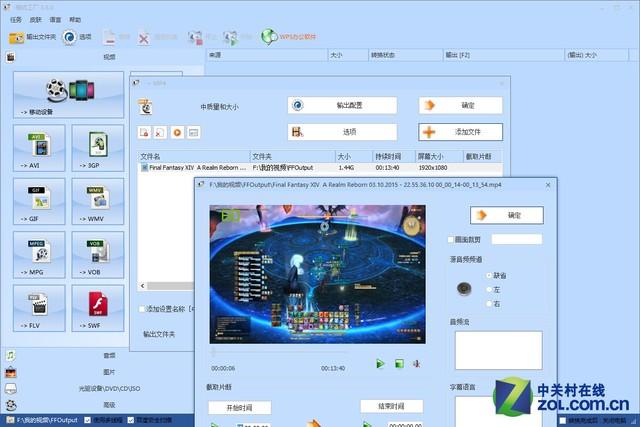
Task: Click the file info icon in MP4 dialog
Action: tap(193, 133)
